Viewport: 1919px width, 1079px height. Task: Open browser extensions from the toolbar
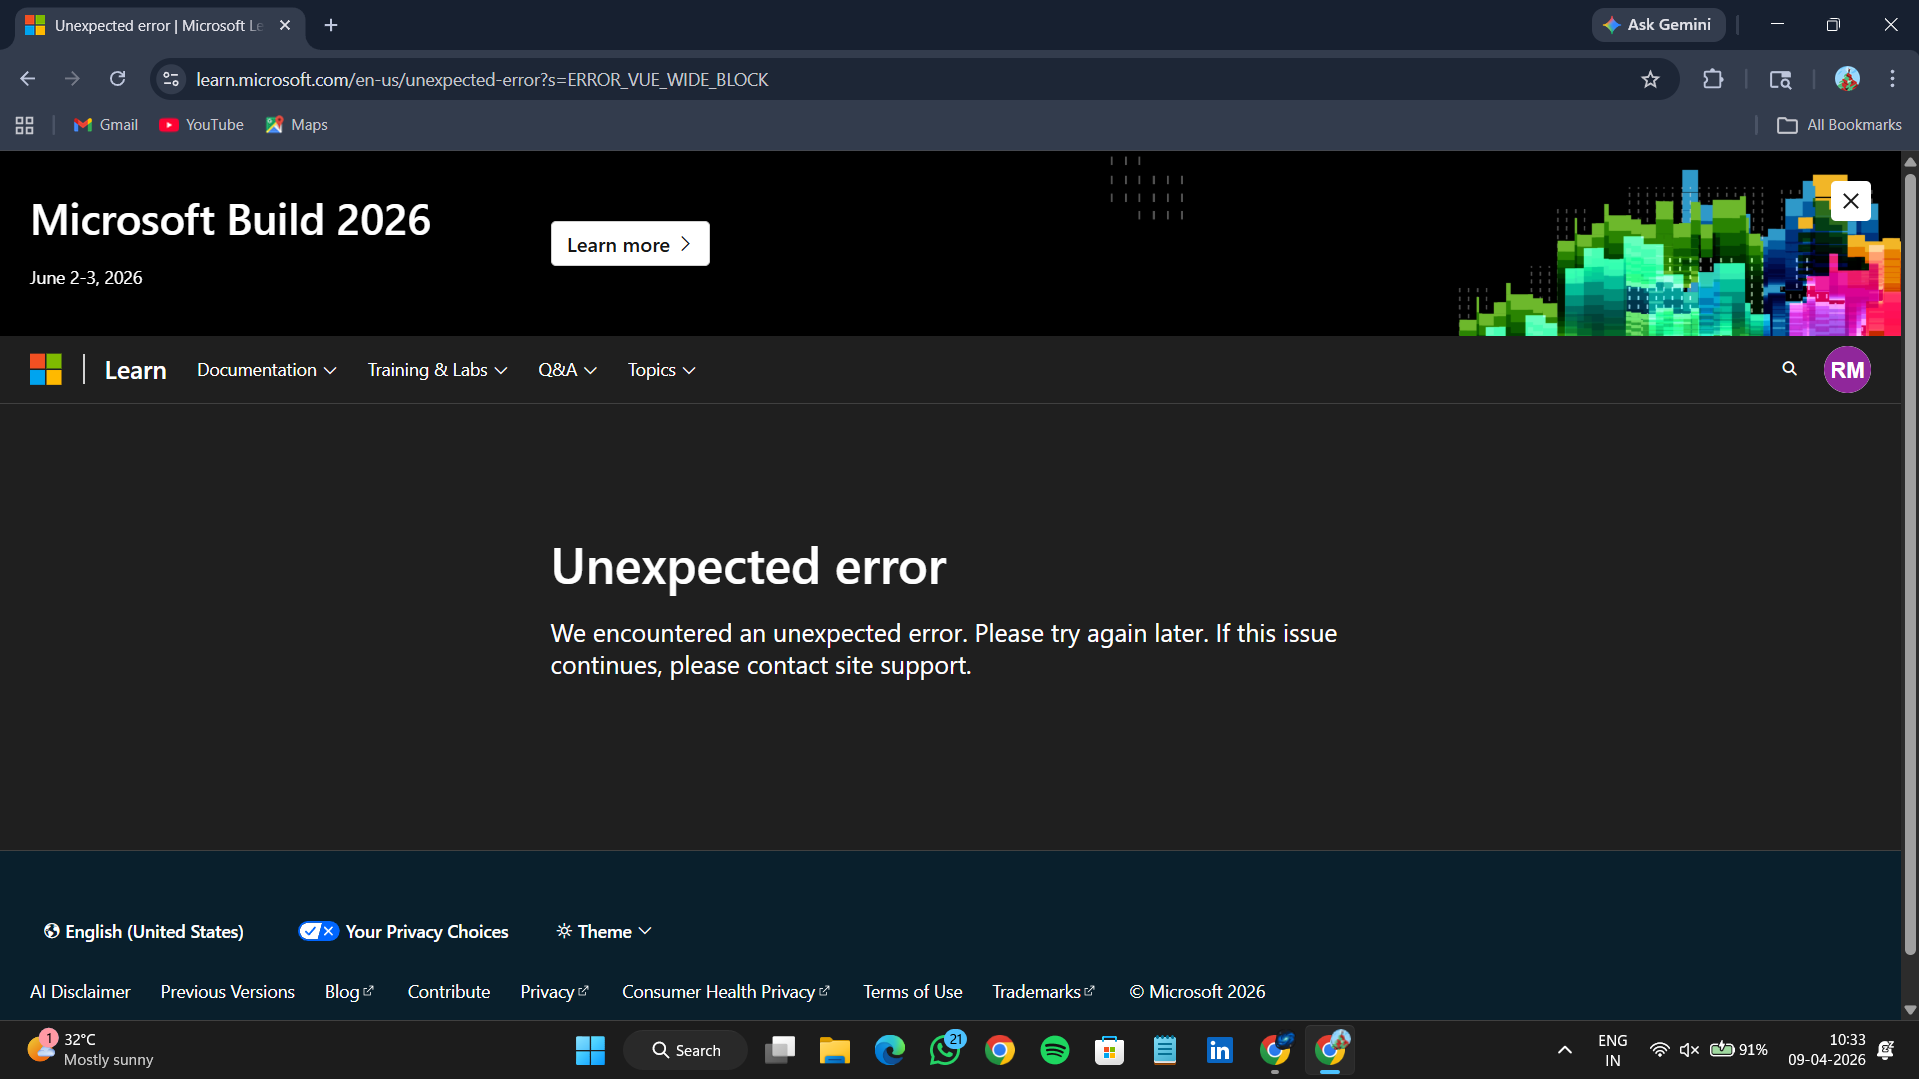tap(1713, 79)
